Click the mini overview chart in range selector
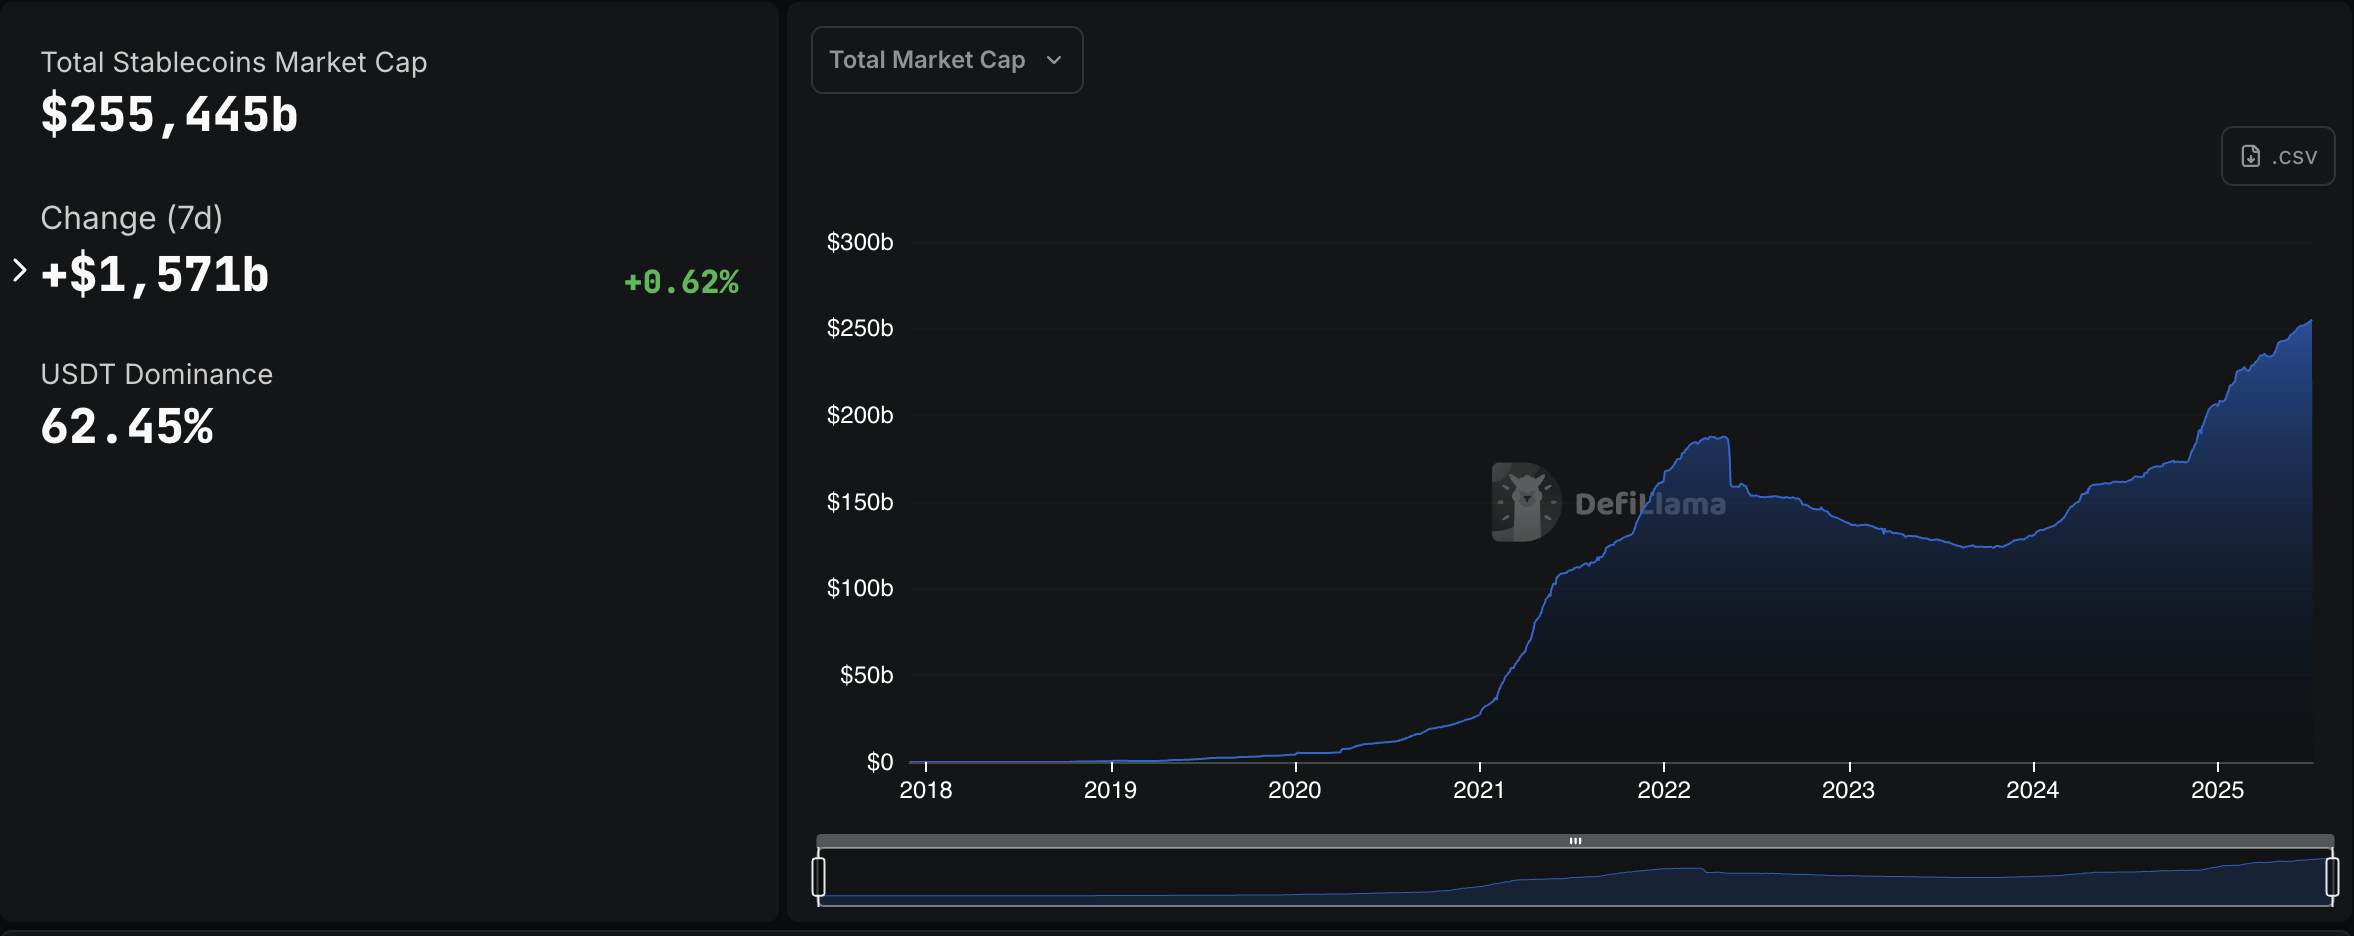The height and width of the screenshot is (936, 2354). click(1575, 878)
